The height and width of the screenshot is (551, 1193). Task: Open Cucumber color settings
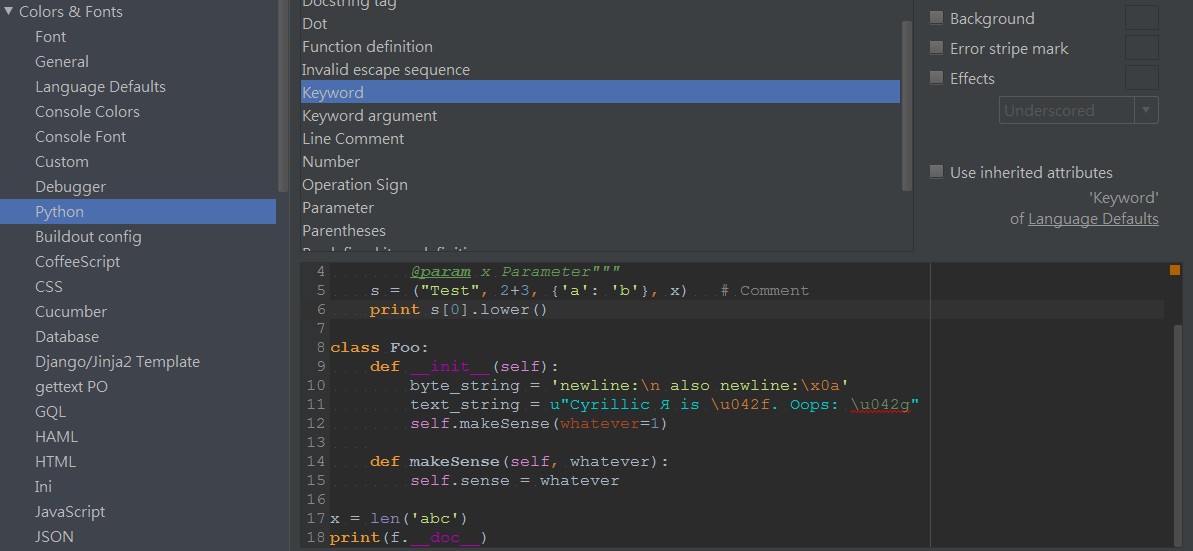[71, 312]
